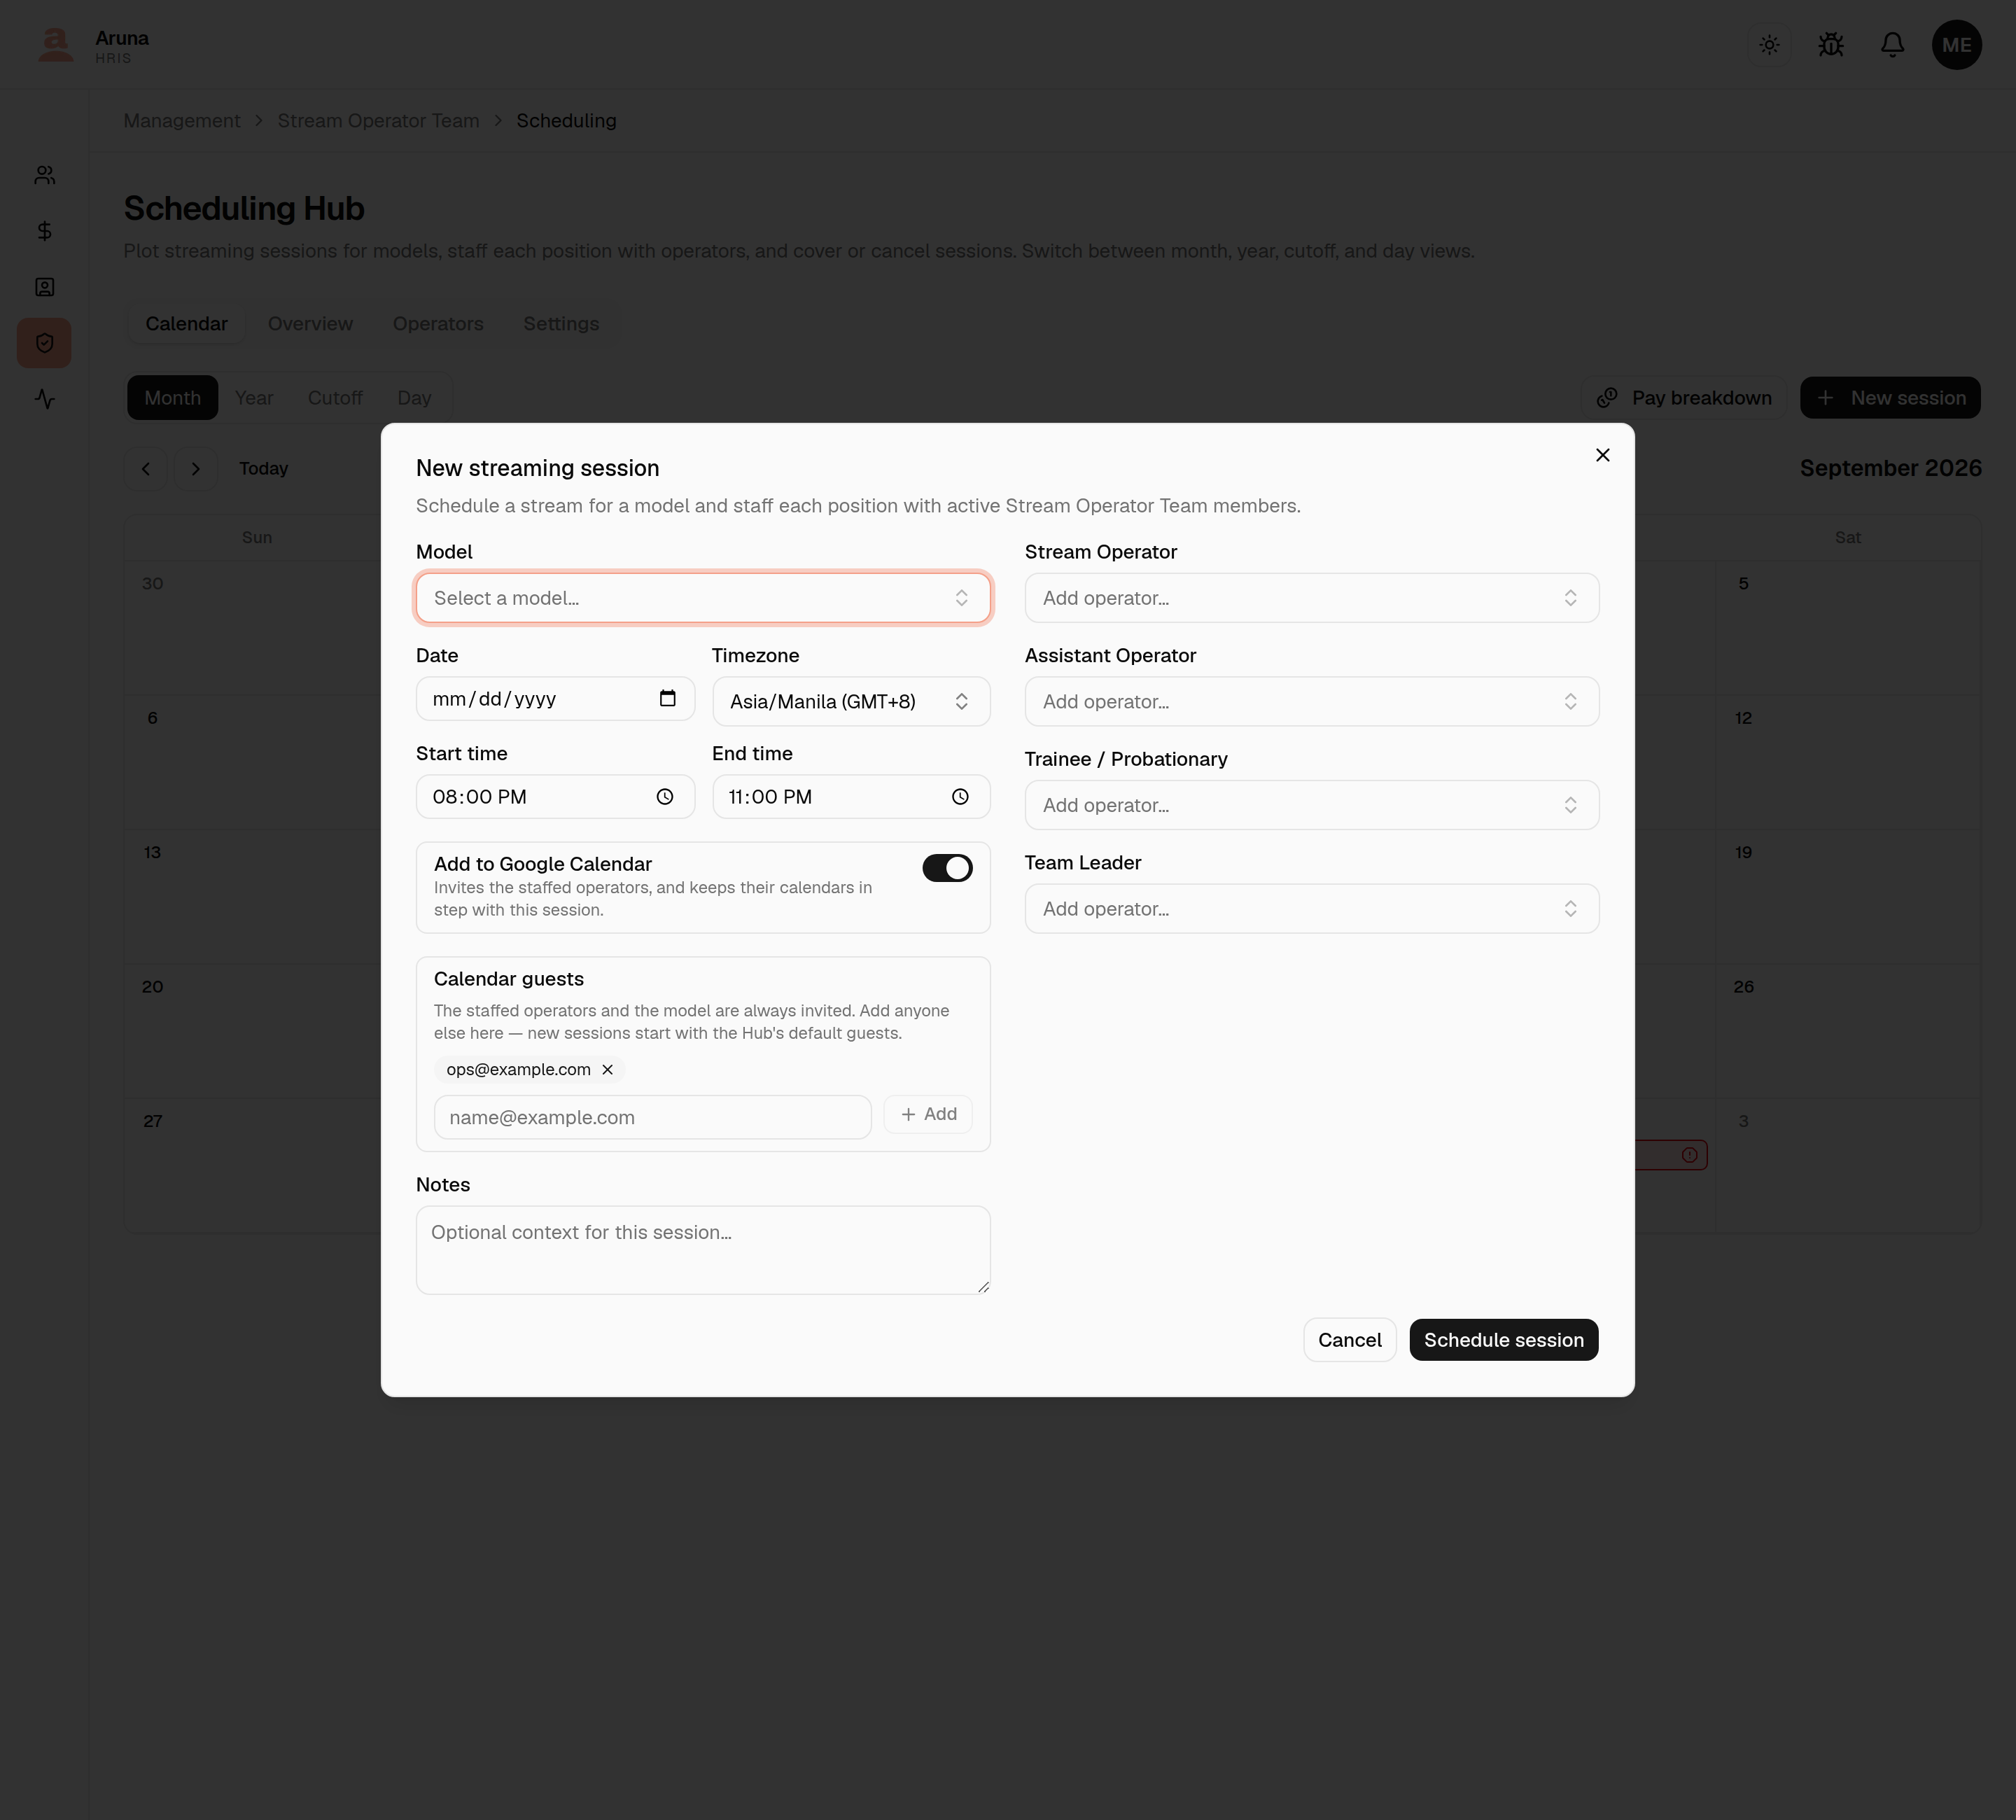Select the shield check sidebar icon
This screenshot has width=2016, height=1820.
[44, 343]
